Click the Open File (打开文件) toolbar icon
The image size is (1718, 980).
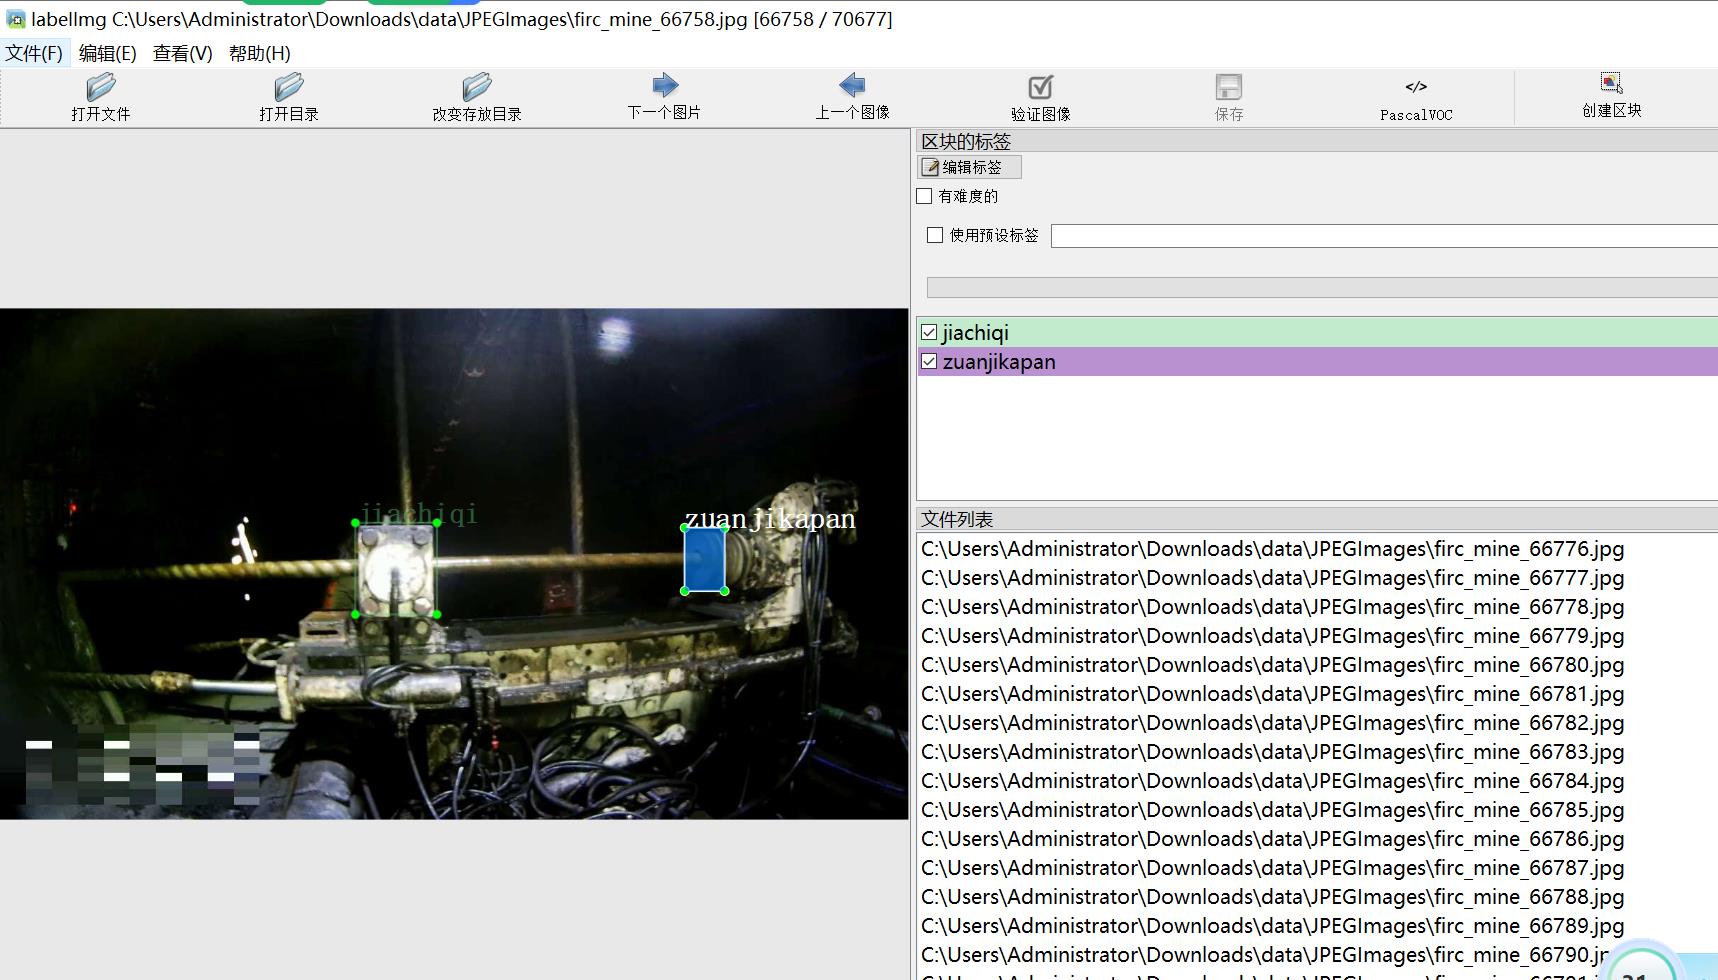pyautogui.click(x=100, y=87)
